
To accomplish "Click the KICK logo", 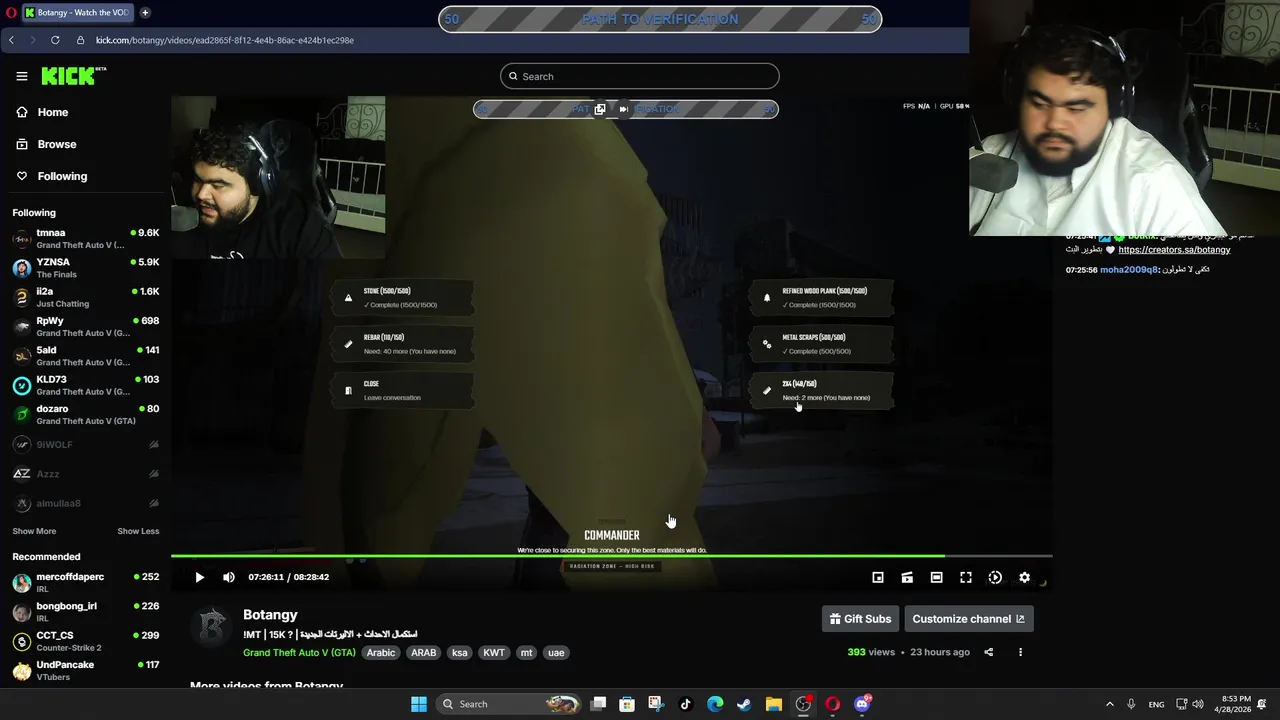I will 73,76.
